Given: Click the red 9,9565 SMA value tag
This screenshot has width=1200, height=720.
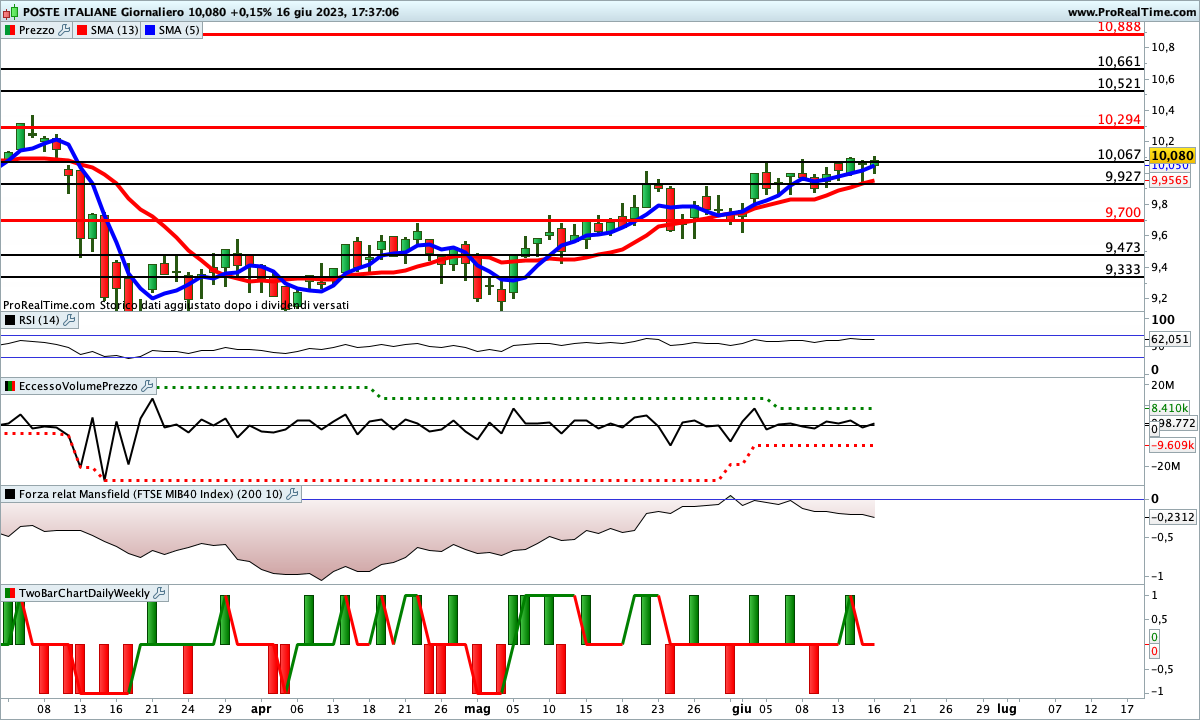Looking at the screenshot, I should 1170,180.
